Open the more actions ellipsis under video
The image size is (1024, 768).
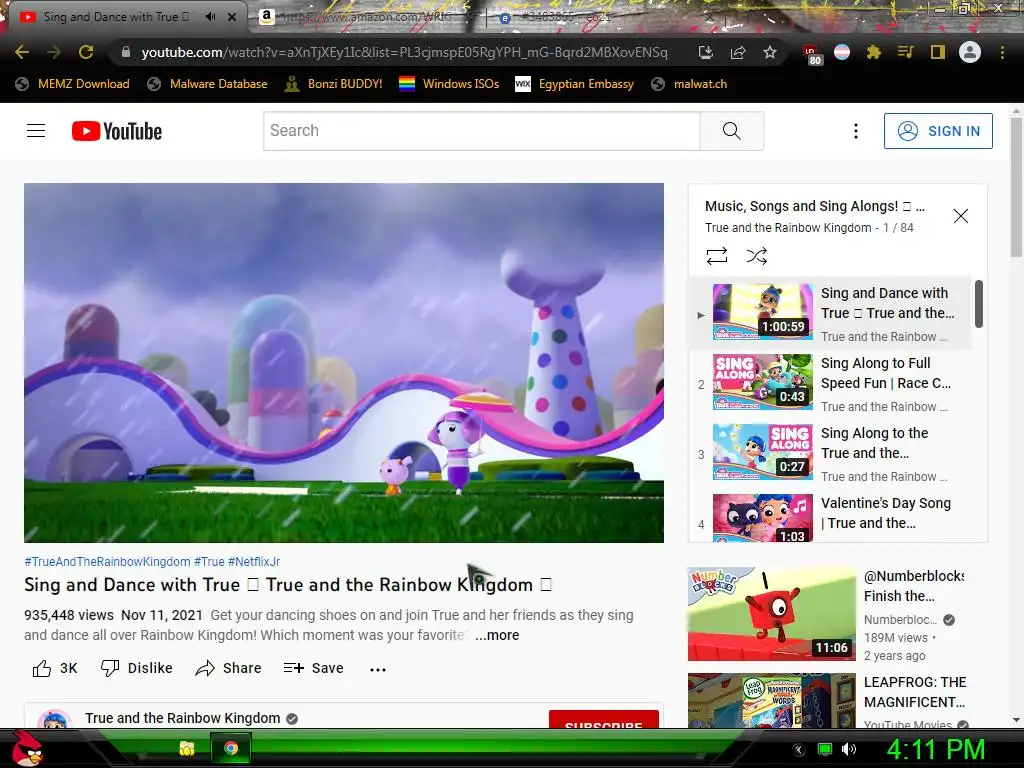[x=377, y=669]
